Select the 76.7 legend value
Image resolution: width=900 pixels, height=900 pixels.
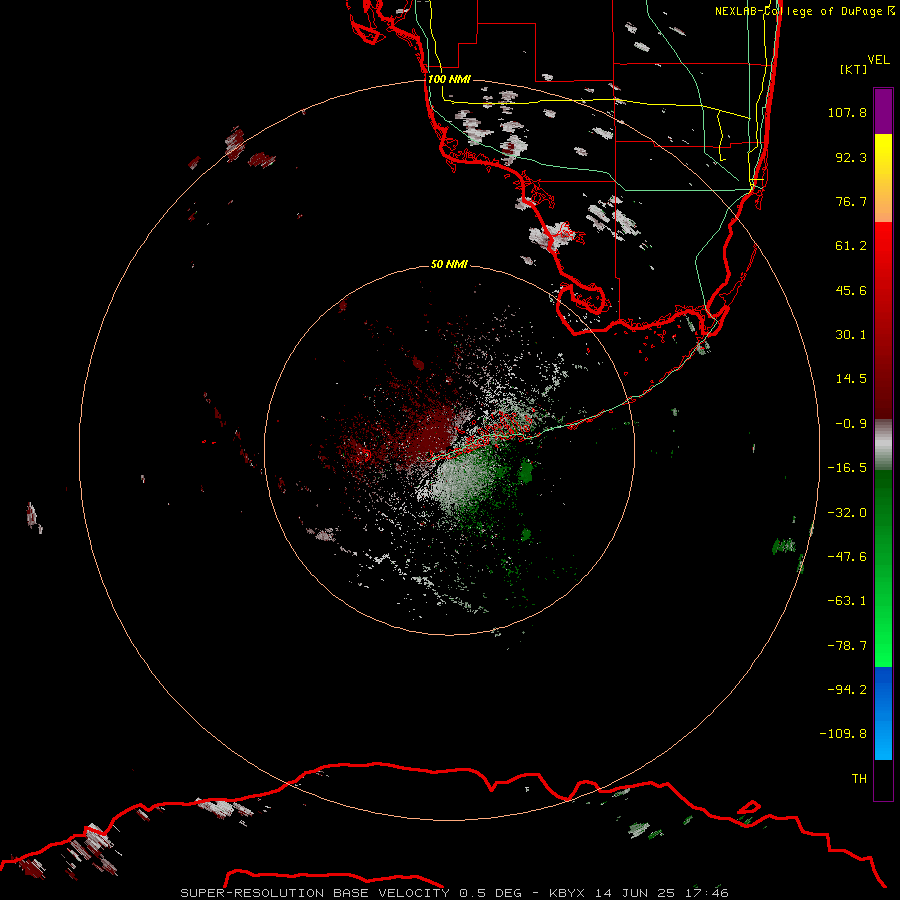pos(851,201)
